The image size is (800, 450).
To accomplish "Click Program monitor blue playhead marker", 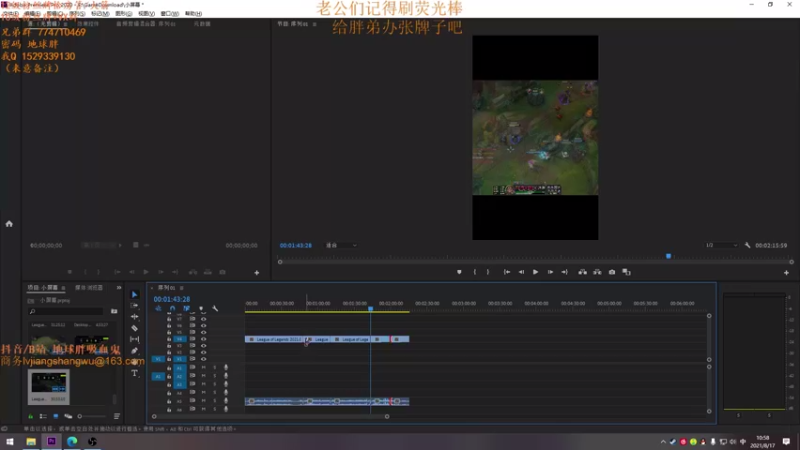I will [668, 256].
